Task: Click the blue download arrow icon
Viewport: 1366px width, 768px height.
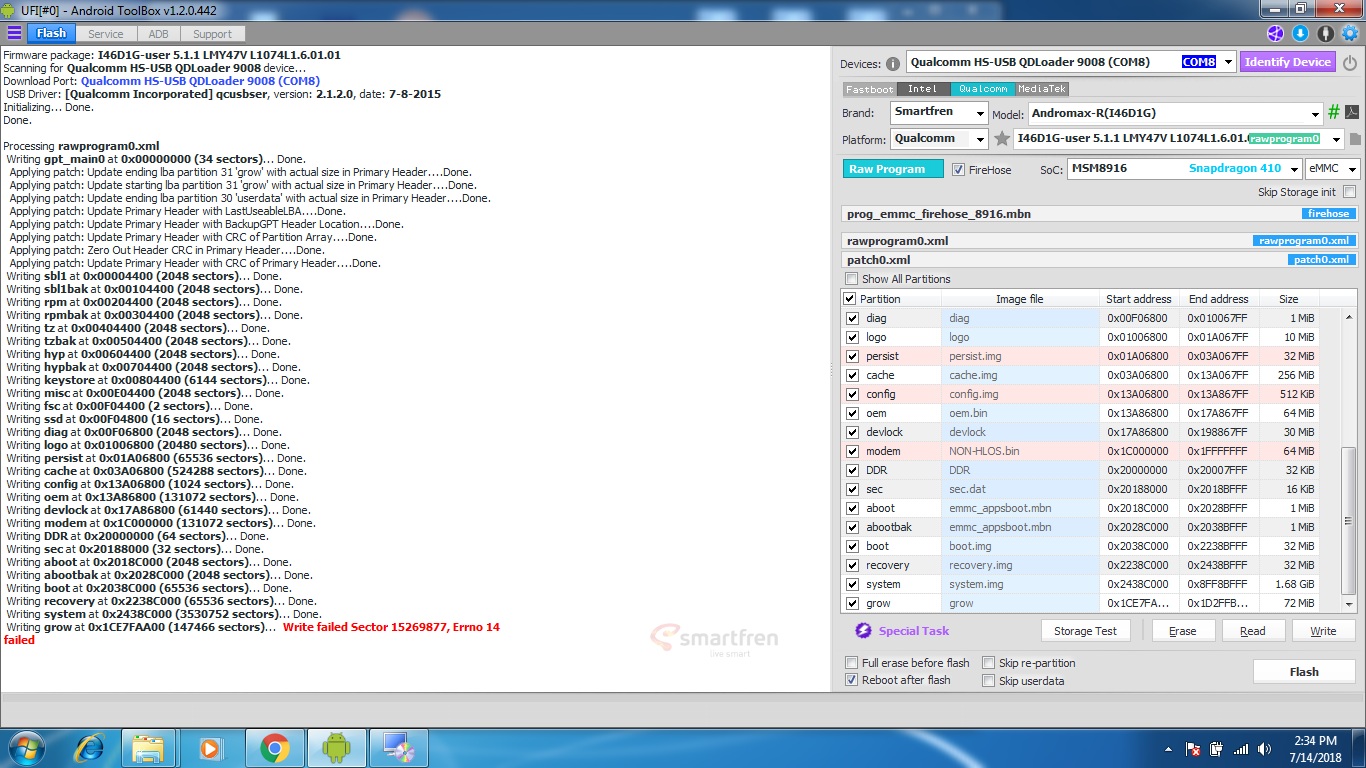Action: 1300,33
